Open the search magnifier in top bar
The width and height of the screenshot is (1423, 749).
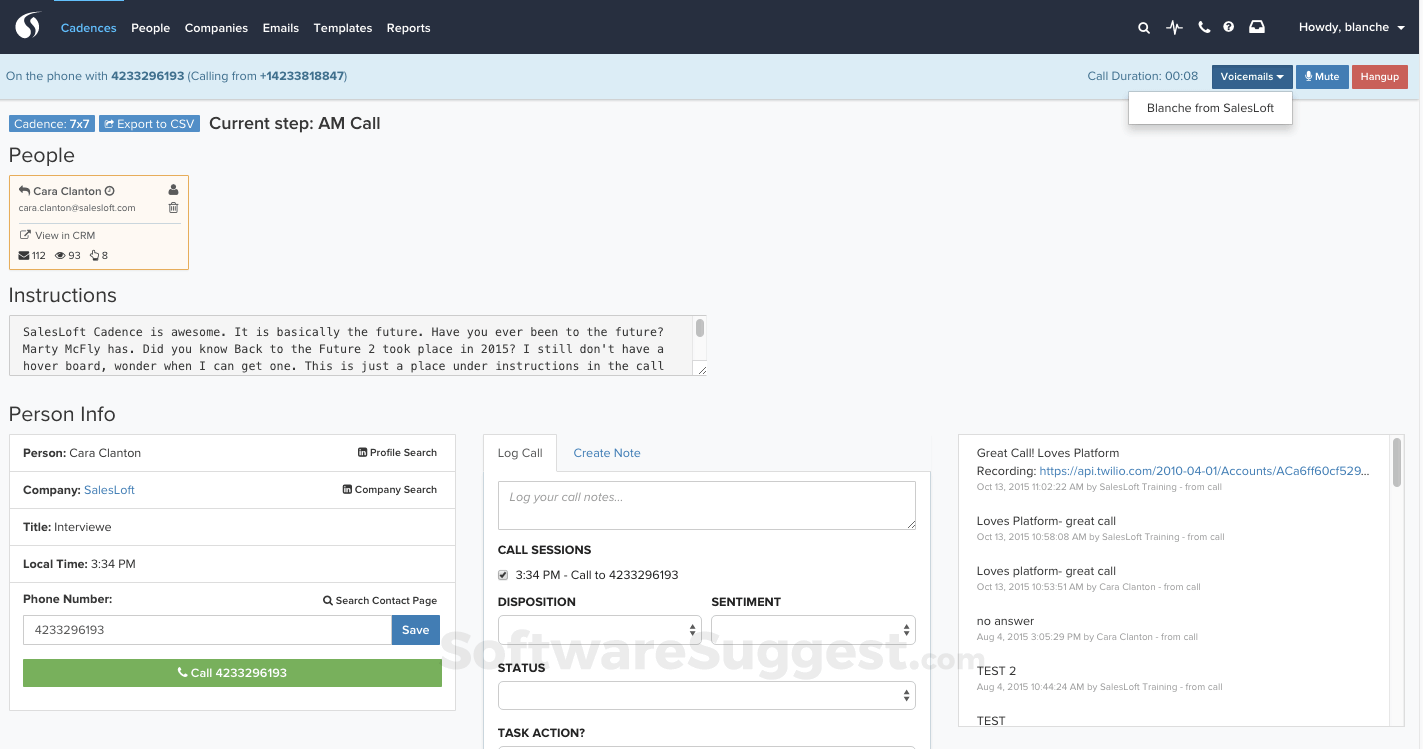click(1144, 28)
